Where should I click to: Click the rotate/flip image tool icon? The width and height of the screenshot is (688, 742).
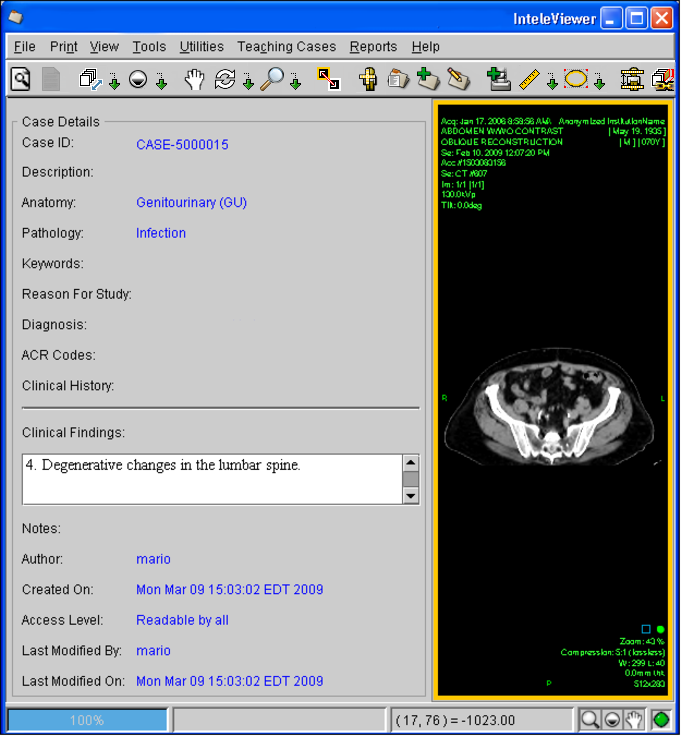(225, 79)
